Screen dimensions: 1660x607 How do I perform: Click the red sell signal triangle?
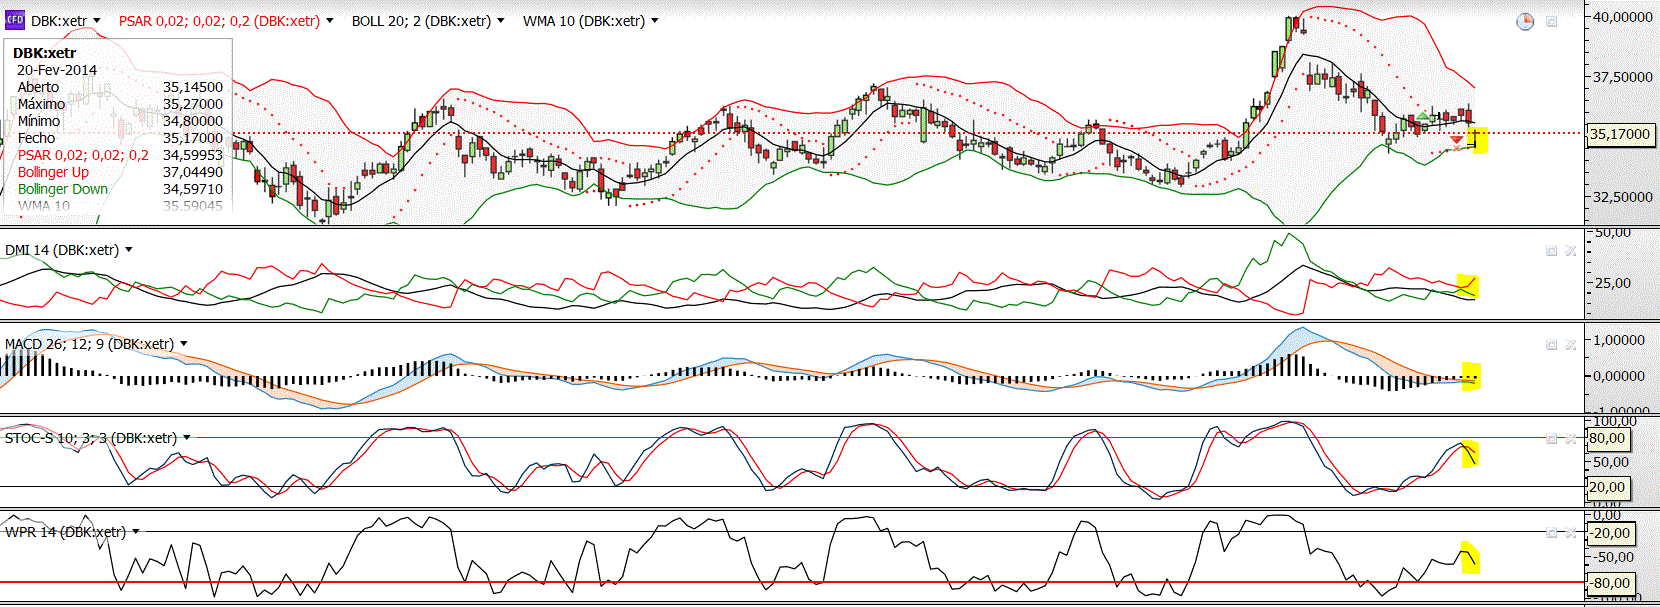click(1456, 140)
